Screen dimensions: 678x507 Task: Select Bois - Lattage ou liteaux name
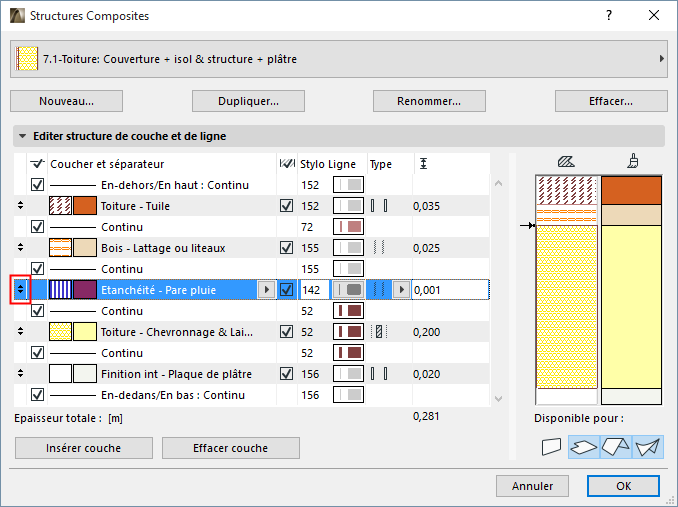tap(163, 248)
